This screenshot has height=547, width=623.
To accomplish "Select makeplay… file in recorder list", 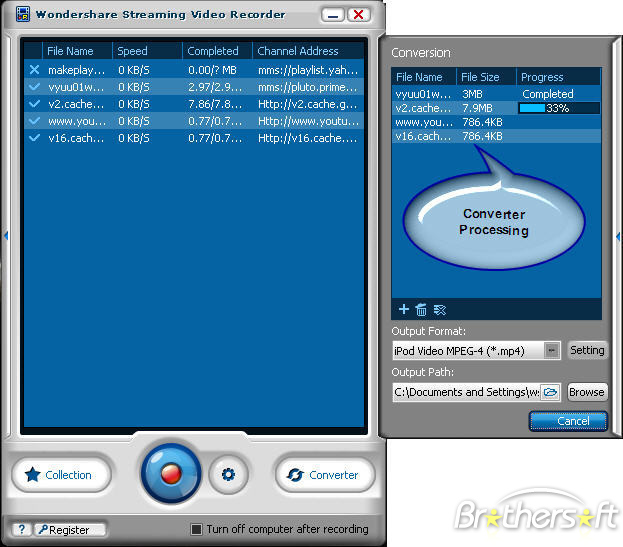I will pyautogui.click(x=77, y=70).
